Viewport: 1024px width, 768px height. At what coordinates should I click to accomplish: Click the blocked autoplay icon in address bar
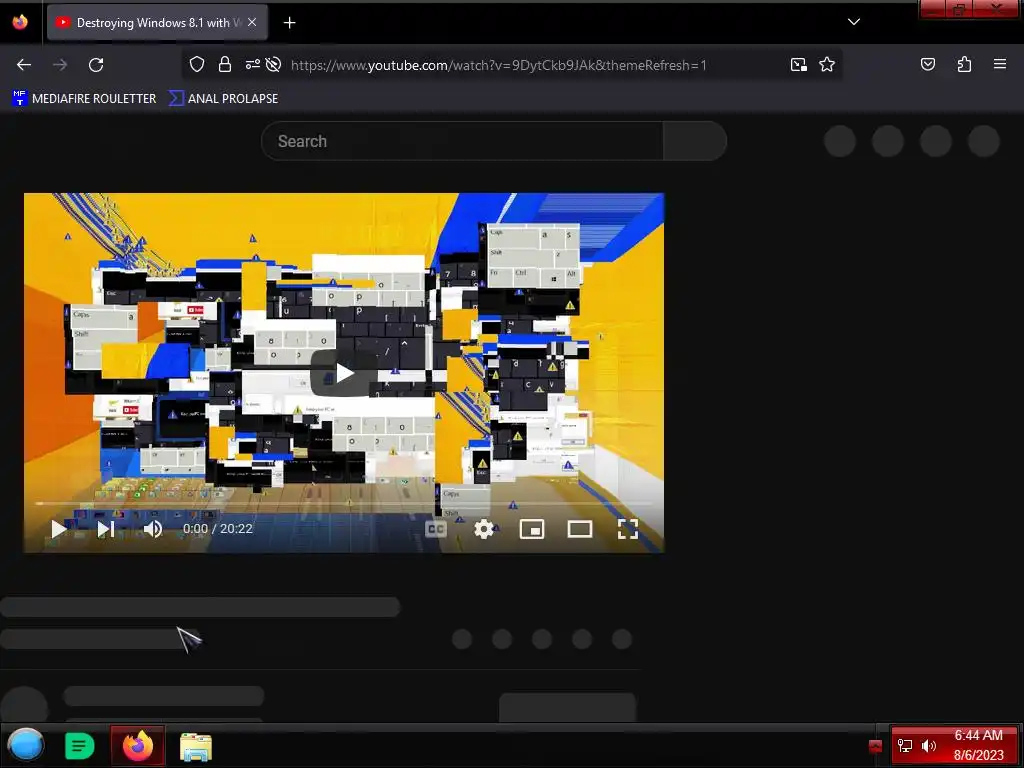point(274,64)
